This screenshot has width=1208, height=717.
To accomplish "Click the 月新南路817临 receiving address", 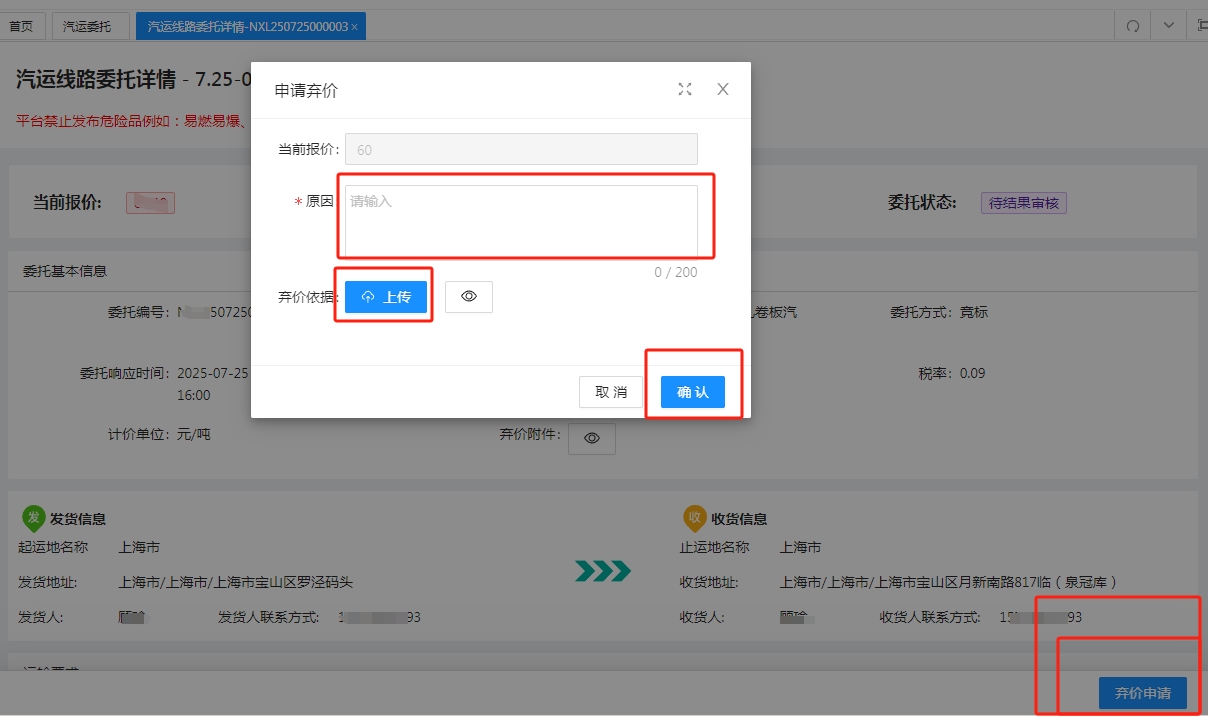I will (x=948, y=582).
